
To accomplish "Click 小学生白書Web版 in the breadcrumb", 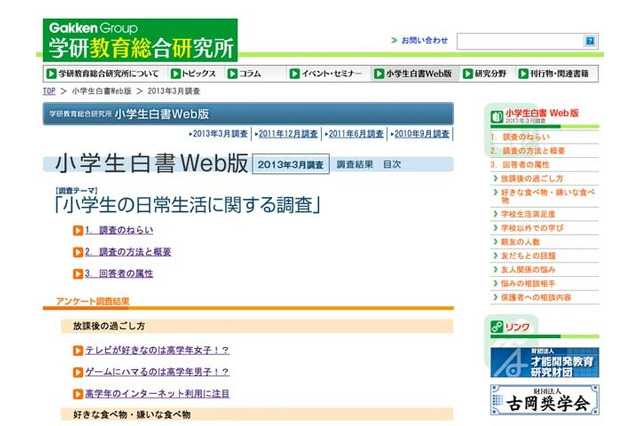I will click(102, 91).
